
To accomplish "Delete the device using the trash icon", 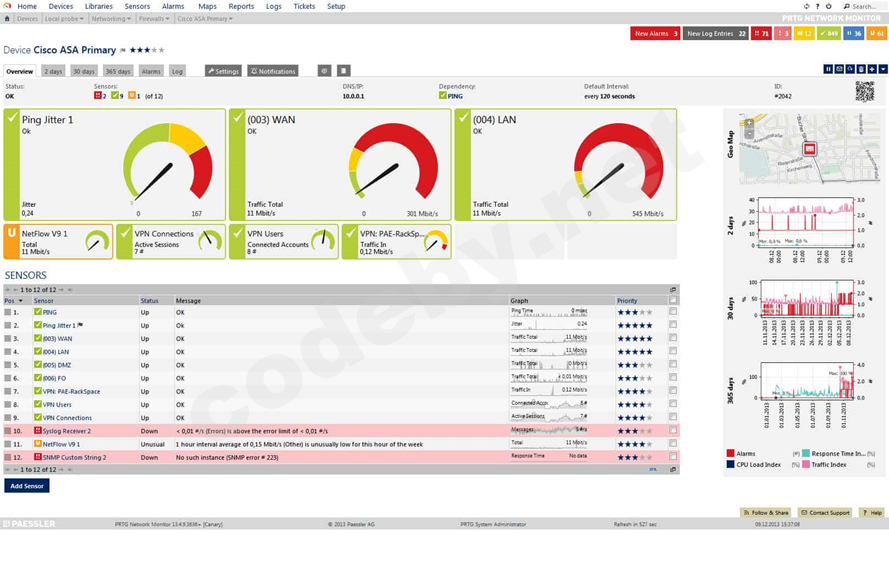I will coord(861,69).
